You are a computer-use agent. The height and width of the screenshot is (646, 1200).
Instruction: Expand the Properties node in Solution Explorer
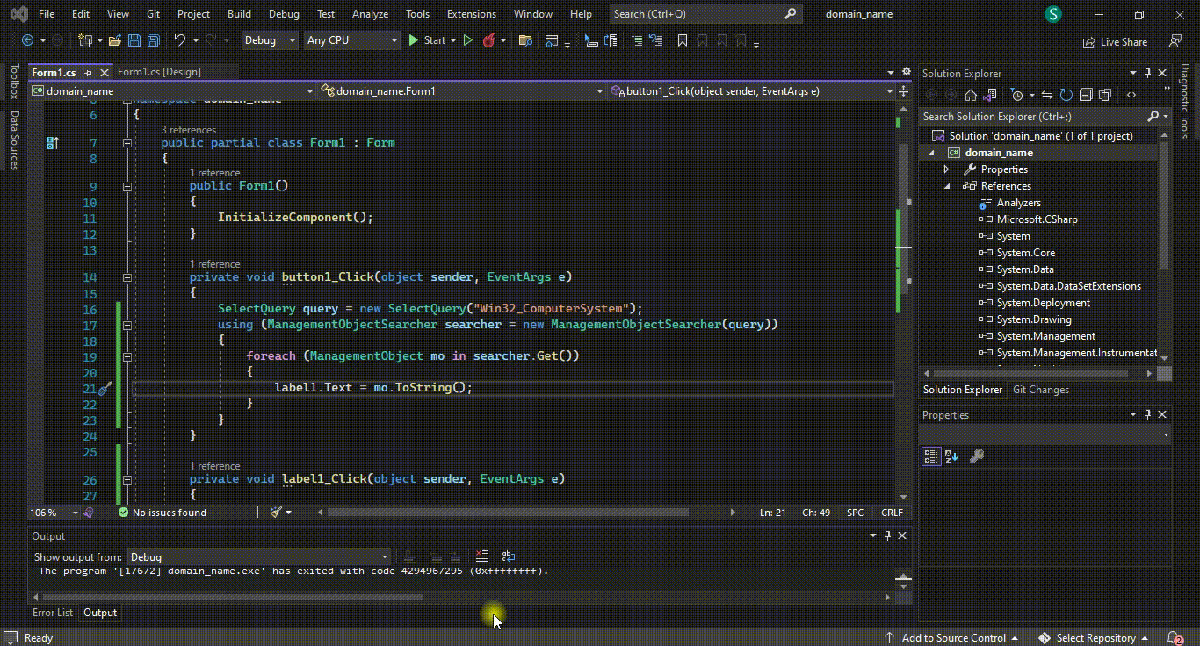click(946, 170)
